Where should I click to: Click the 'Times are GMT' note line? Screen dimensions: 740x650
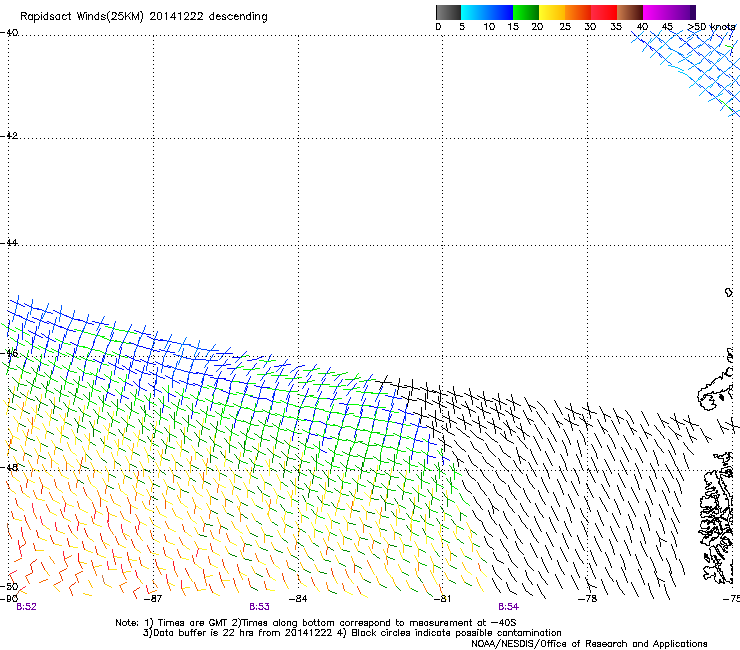pyautogui.click(x=315, y=623)
